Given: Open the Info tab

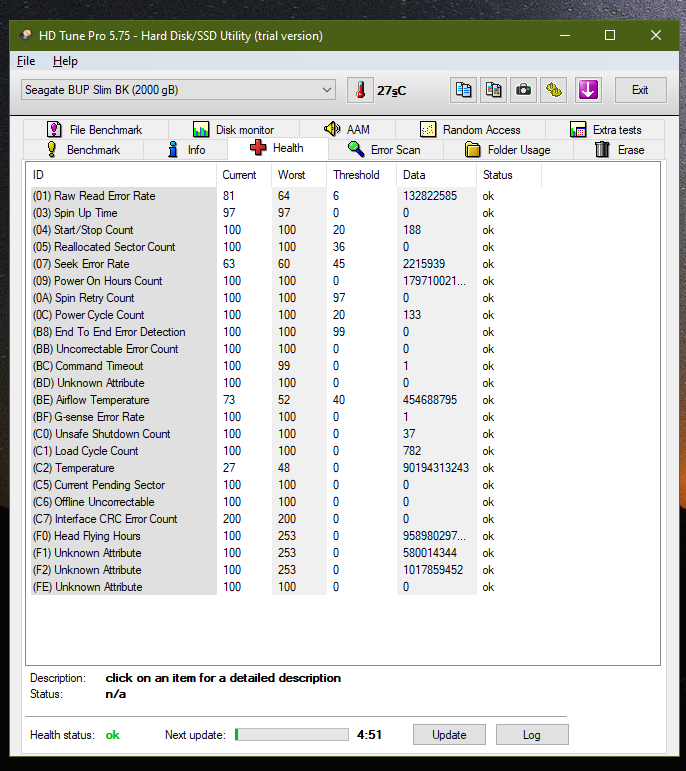Looking at the screenshot, I should point(185,149).
